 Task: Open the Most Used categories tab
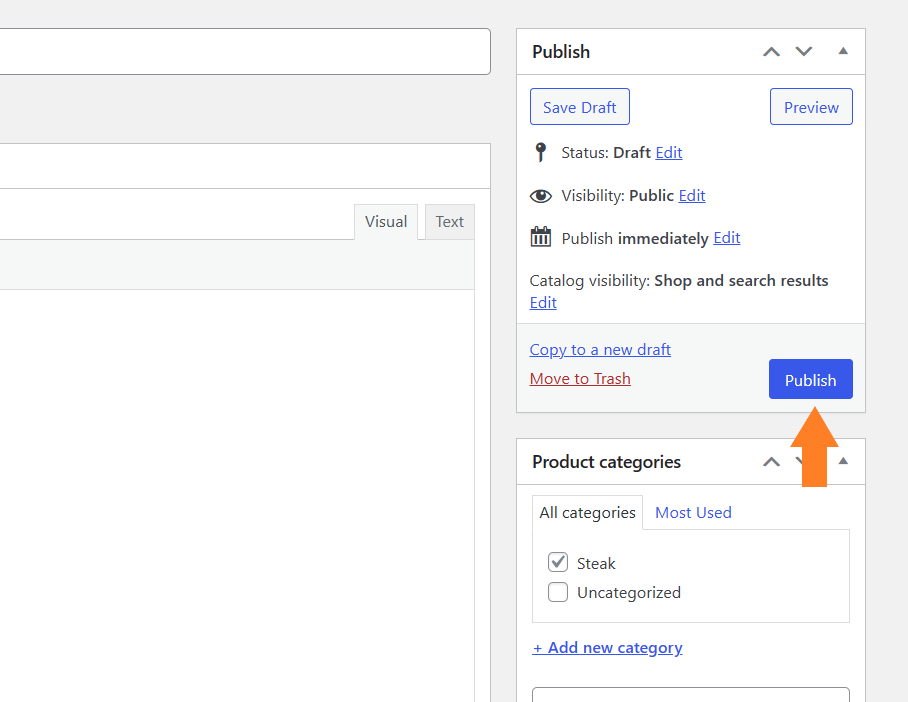click(x=693, y=513)
